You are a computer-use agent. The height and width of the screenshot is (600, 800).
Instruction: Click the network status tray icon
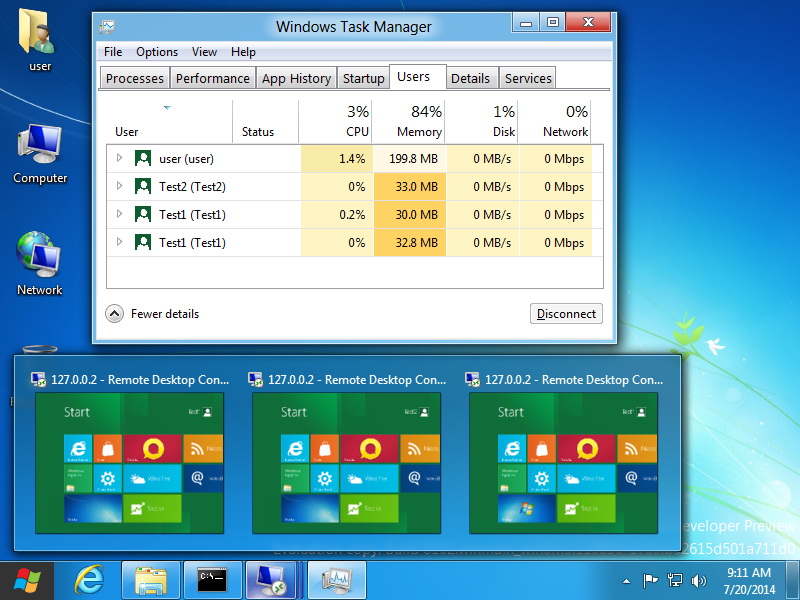point(674,581)
